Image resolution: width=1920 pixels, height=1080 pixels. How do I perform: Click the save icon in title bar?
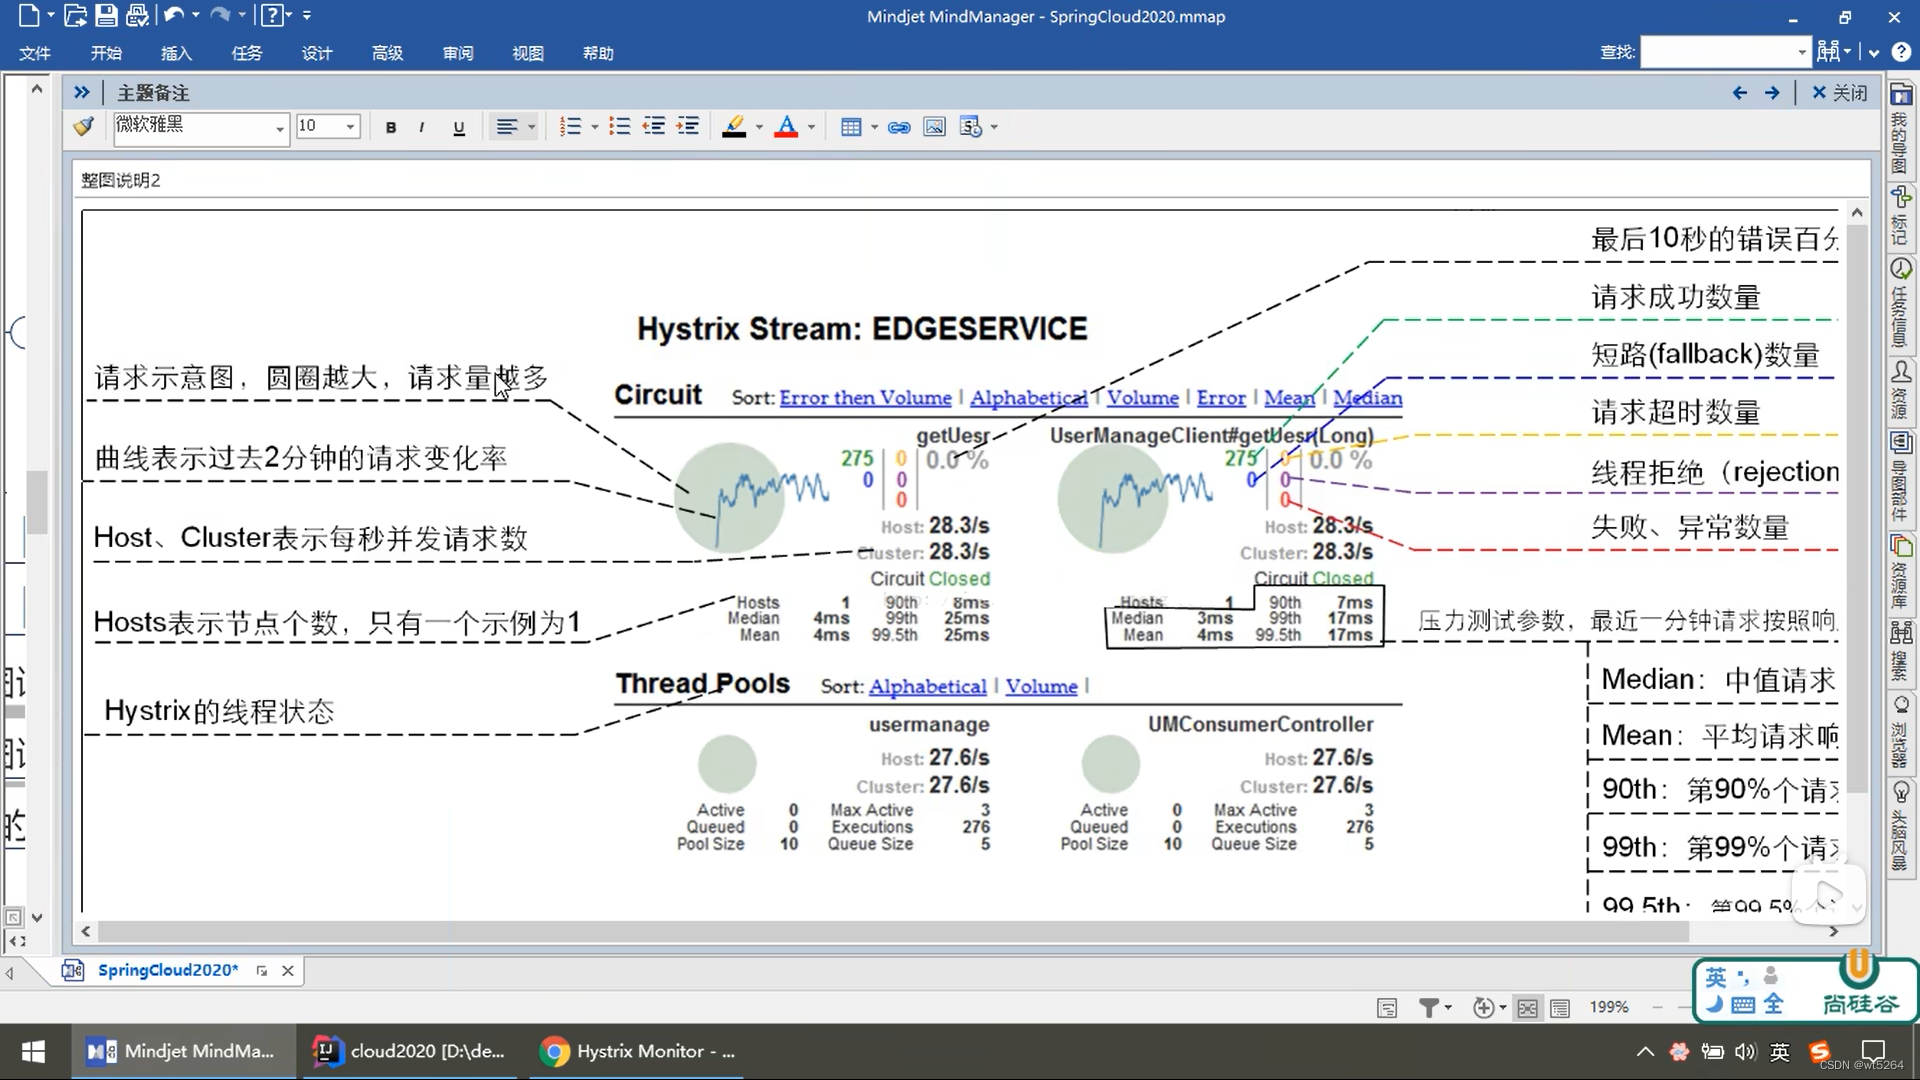tap(106, 15)
